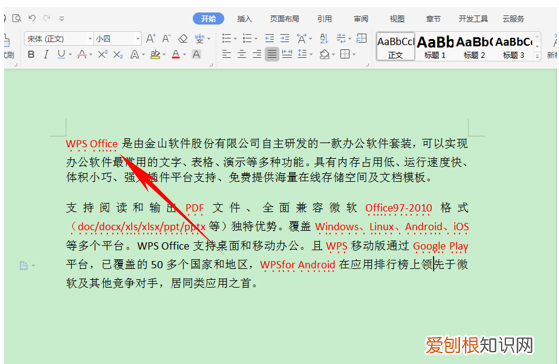Decrease font size with A- icon
The width and height of the screenshot is (559, 364).
pos(166,38)
